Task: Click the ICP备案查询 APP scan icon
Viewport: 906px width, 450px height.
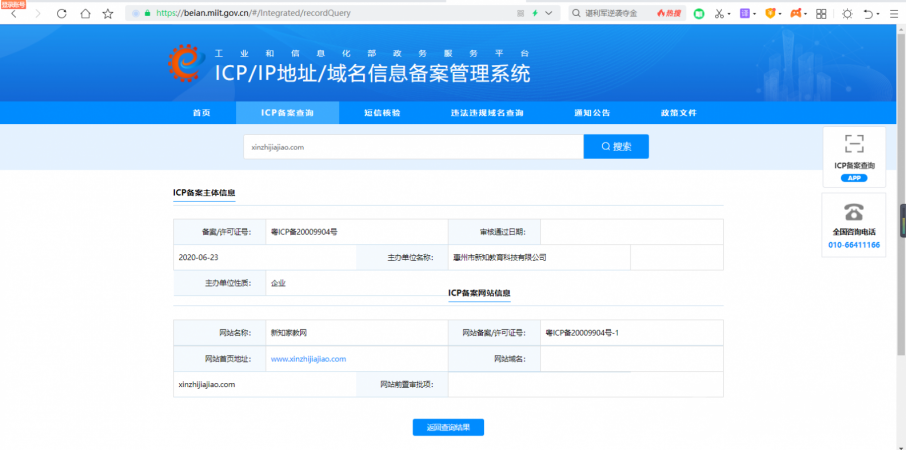Action: click(854, 144)
